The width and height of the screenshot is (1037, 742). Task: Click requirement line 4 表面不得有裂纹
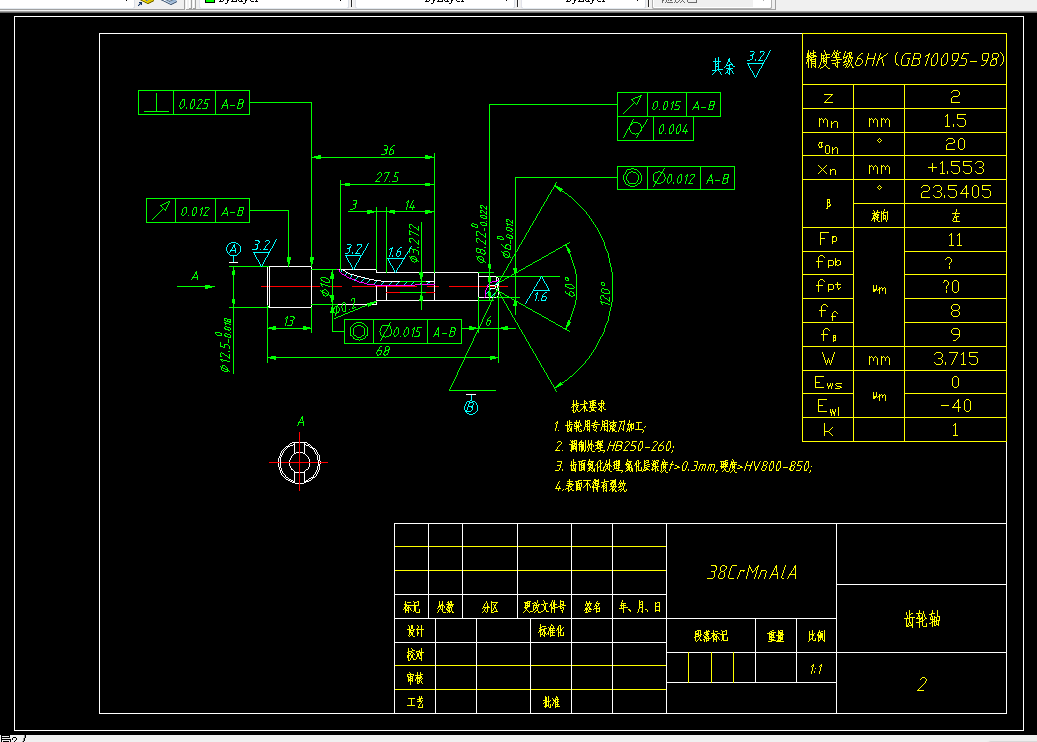click(x=591, y=486)
